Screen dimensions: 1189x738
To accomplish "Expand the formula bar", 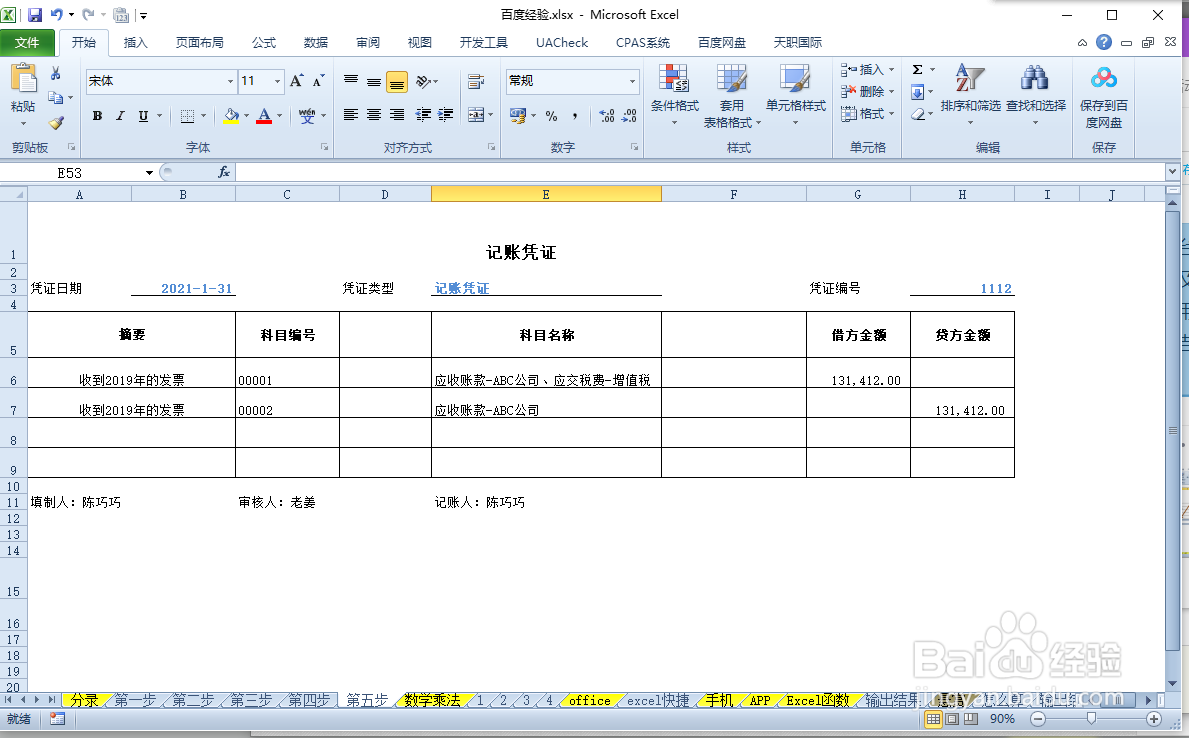I will point(1172,172).
